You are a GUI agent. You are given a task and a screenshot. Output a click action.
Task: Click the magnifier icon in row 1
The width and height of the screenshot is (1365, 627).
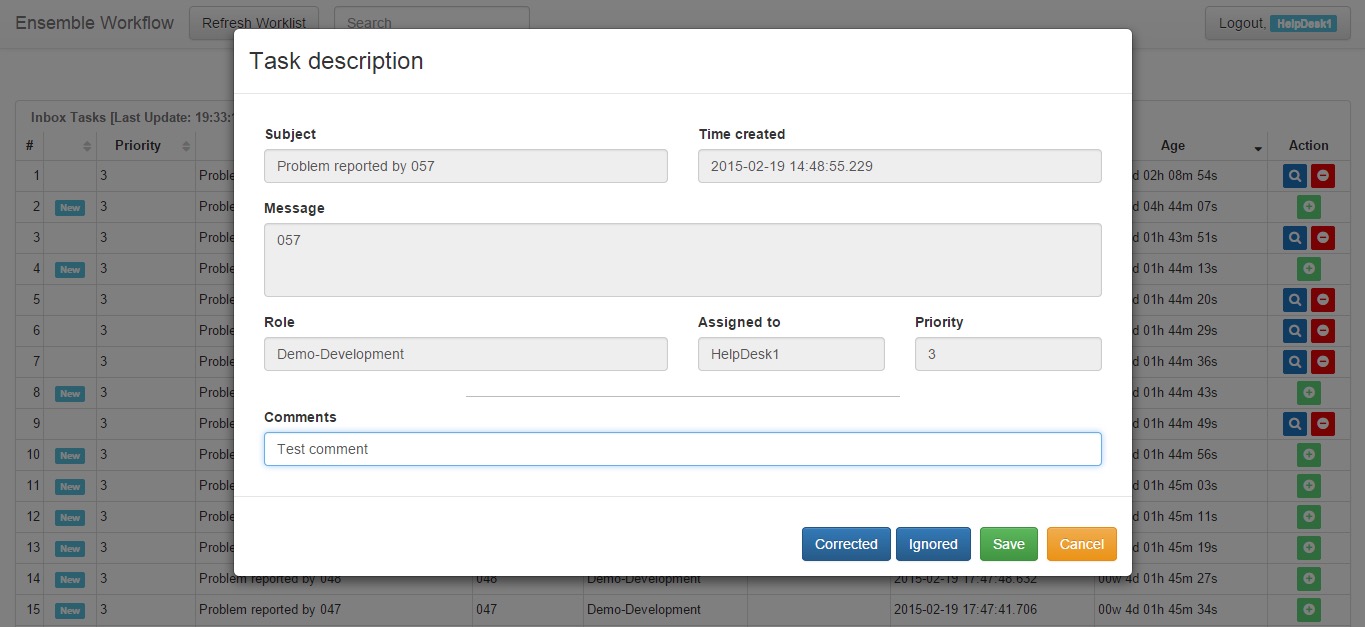1294,176
